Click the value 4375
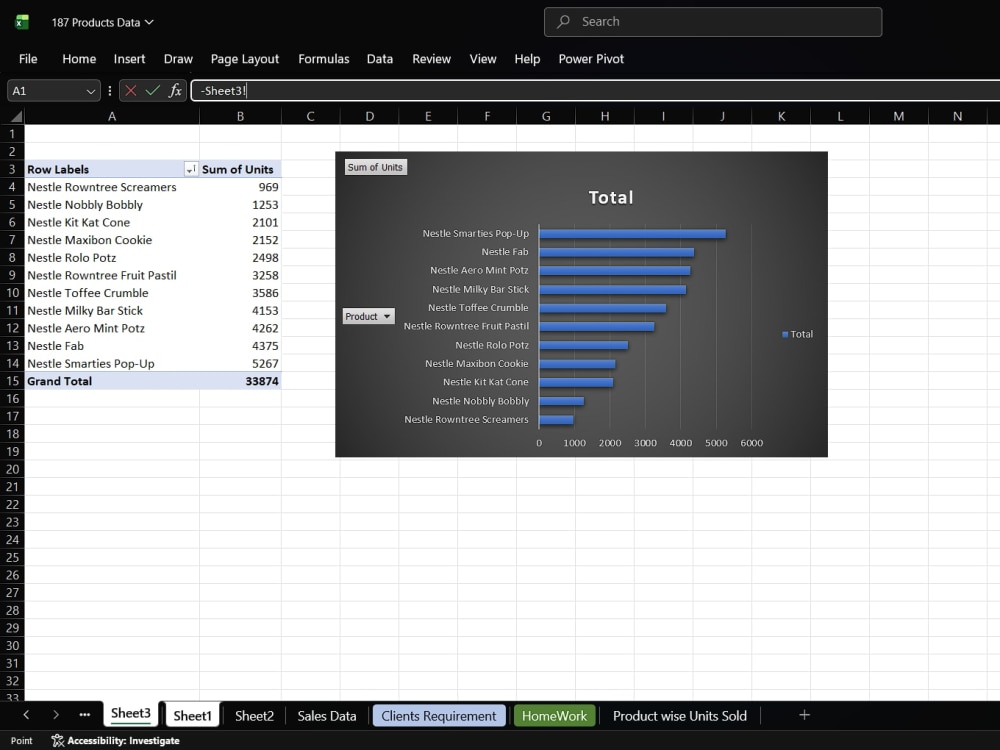 tap(265, 346)
